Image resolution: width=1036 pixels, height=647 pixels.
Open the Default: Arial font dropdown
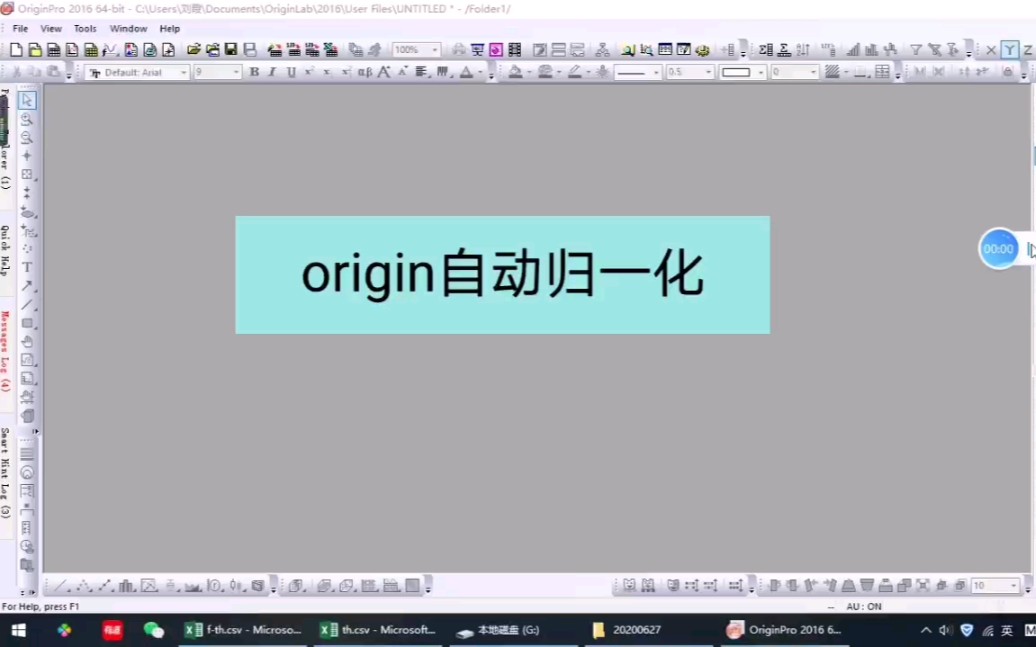pos(182,71)
